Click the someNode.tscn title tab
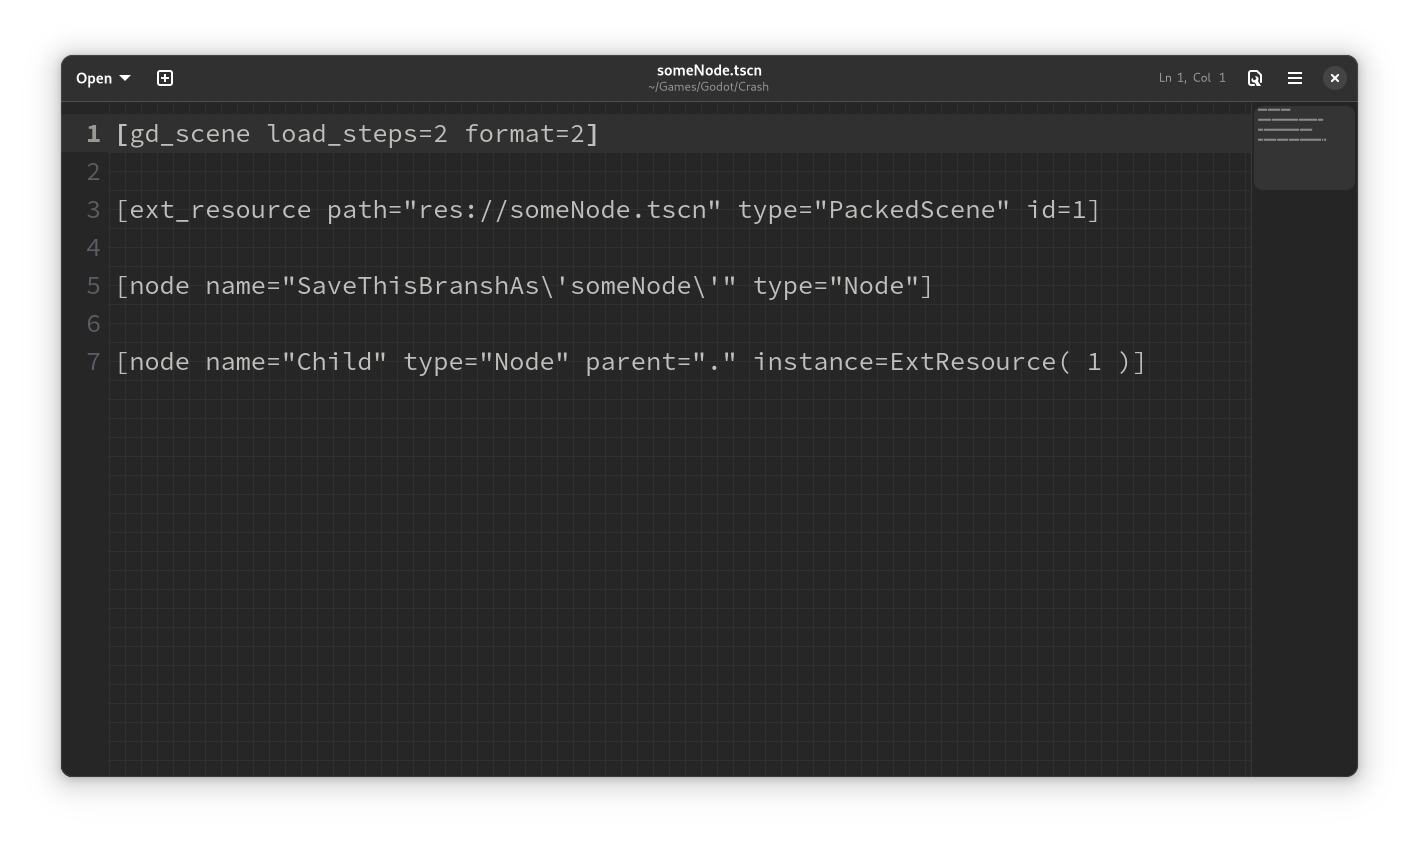The width and height of the screenshot is (1419, 844). 709,70
